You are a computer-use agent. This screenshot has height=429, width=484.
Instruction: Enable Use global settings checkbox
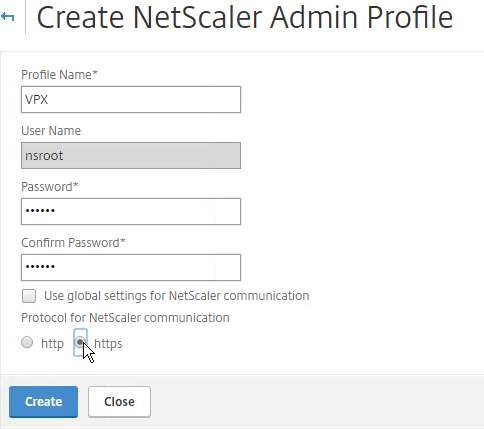[29, 296]
